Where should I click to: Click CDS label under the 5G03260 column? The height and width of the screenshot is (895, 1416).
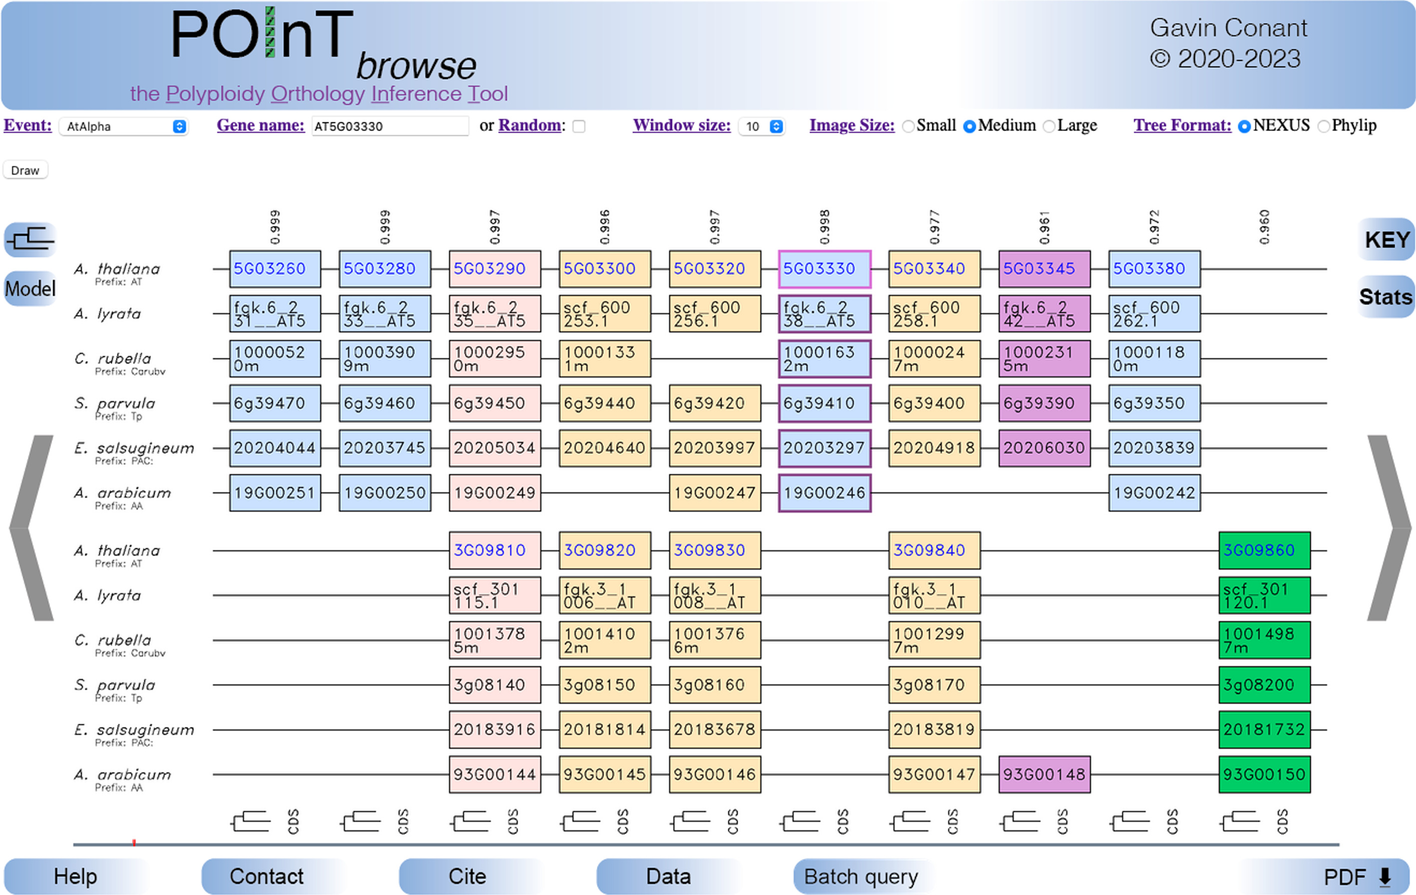coord(293,821)
